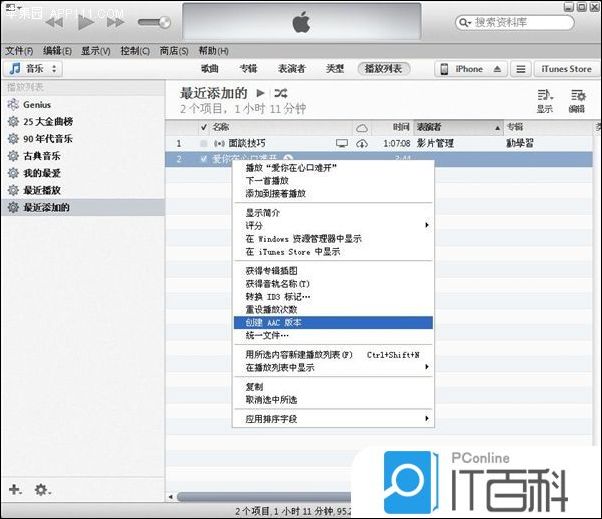This screenshot has height=519, width=602.
Task: Expand the 在播放列表中显示 submenu
Action: point(333,368)
